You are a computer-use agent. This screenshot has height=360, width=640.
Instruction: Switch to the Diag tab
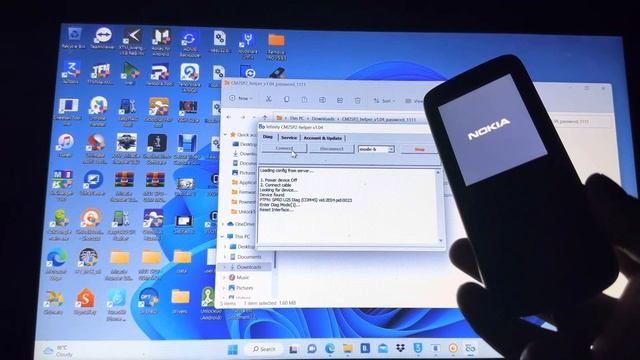click(268, 137)
